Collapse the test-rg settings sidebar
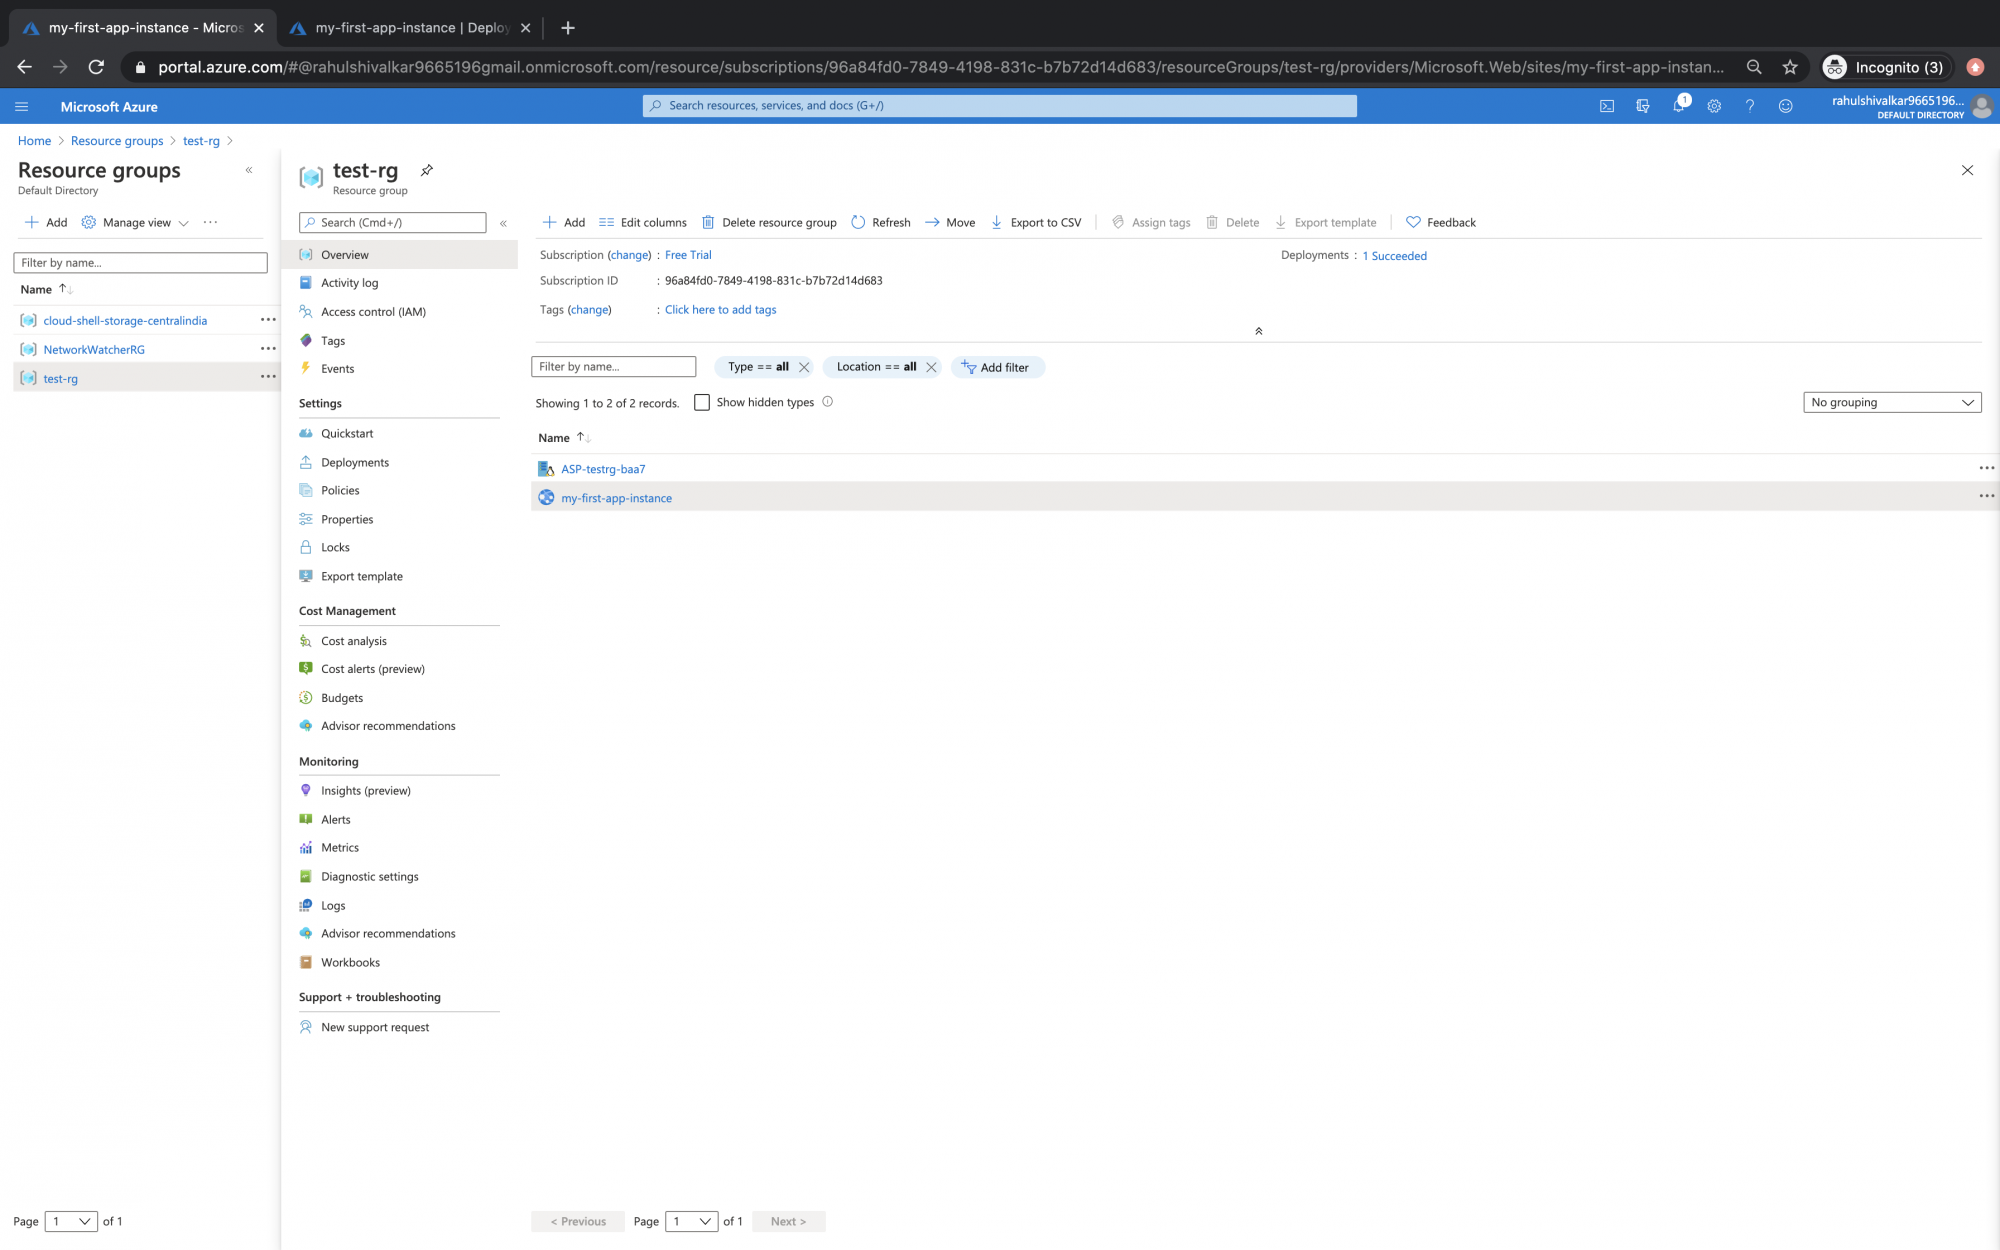The height and width of the screenshot is (1250, 2000). [504, 224]
